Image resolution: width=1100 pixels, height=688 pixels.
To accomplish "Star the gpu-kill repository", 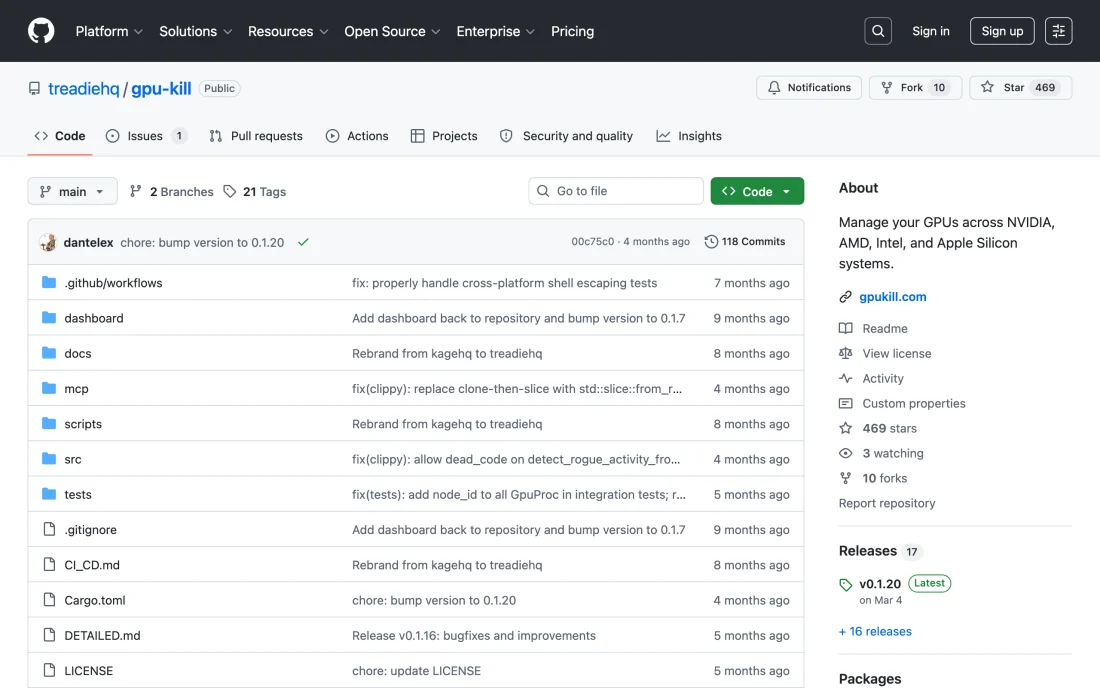I will click(x=1020, y=88).
